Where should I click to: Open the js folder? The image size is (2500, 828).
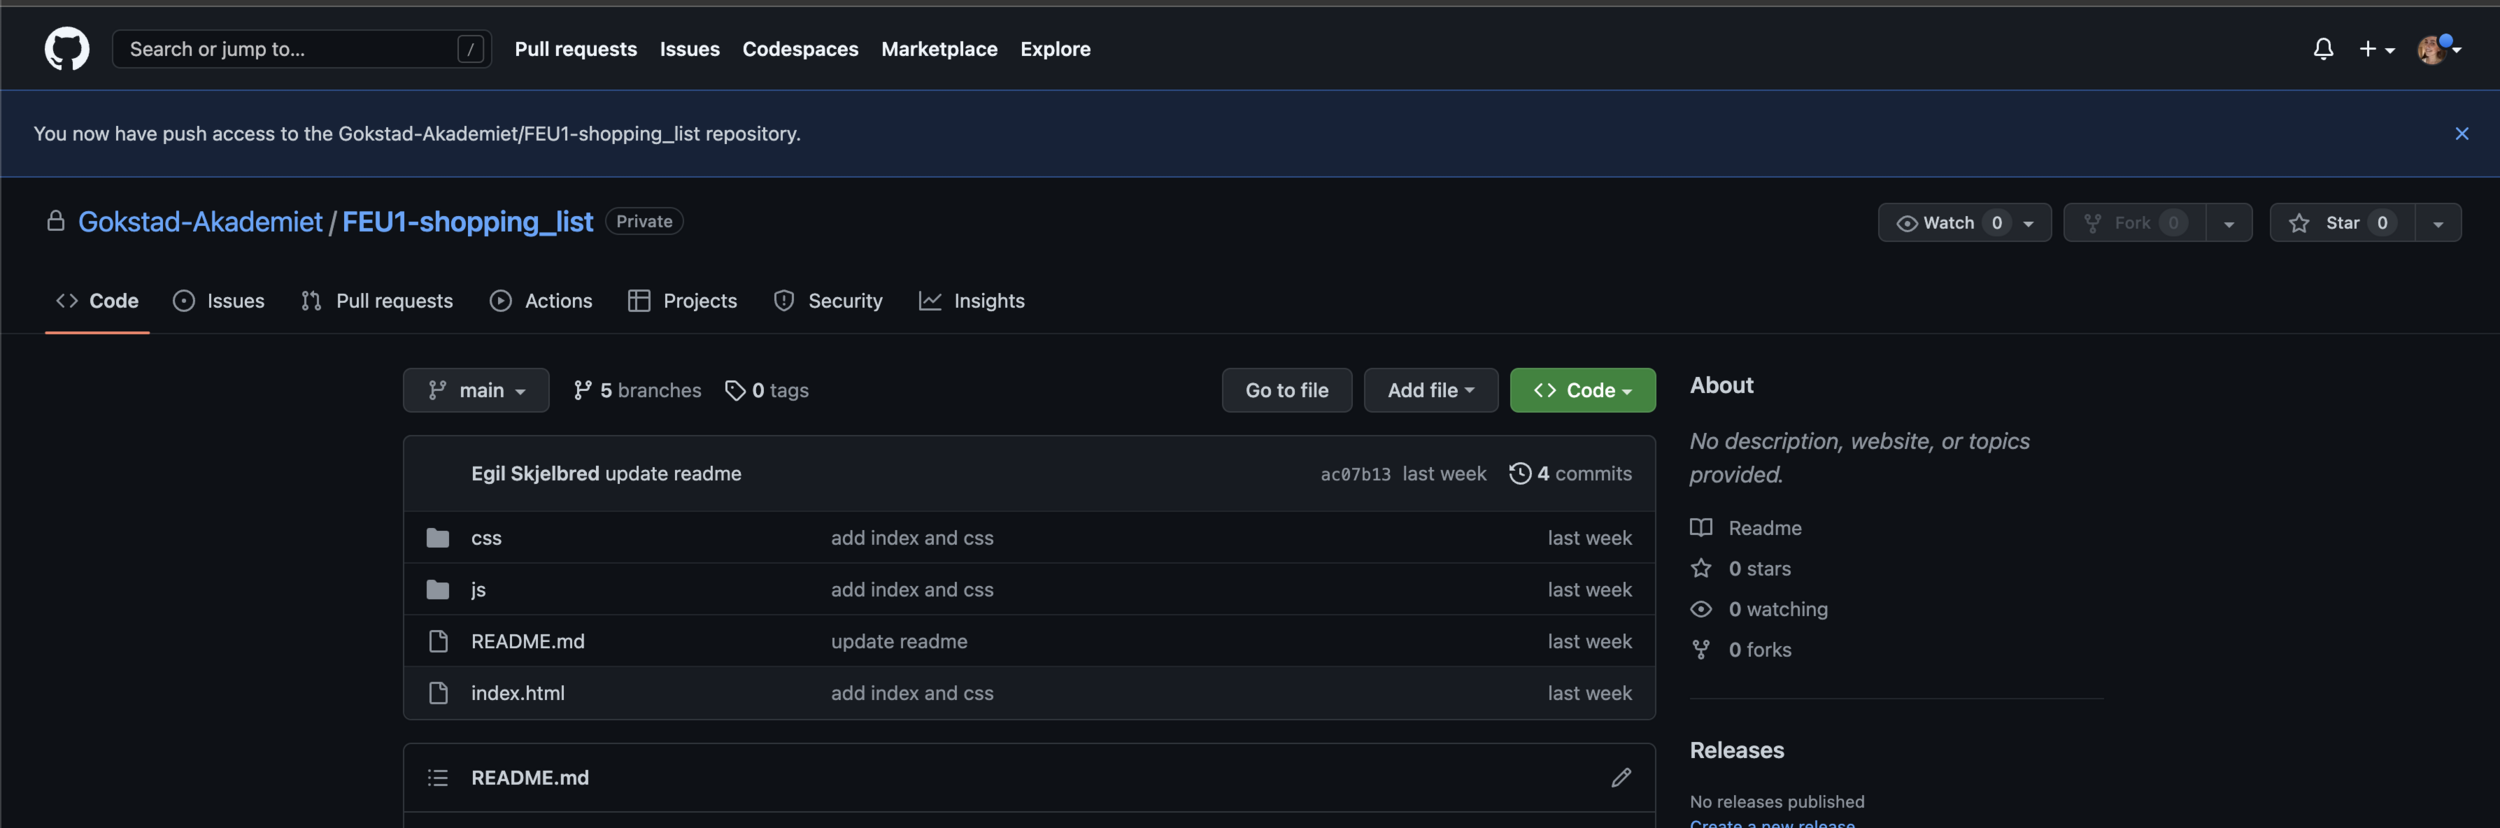[x=478, y=589]
